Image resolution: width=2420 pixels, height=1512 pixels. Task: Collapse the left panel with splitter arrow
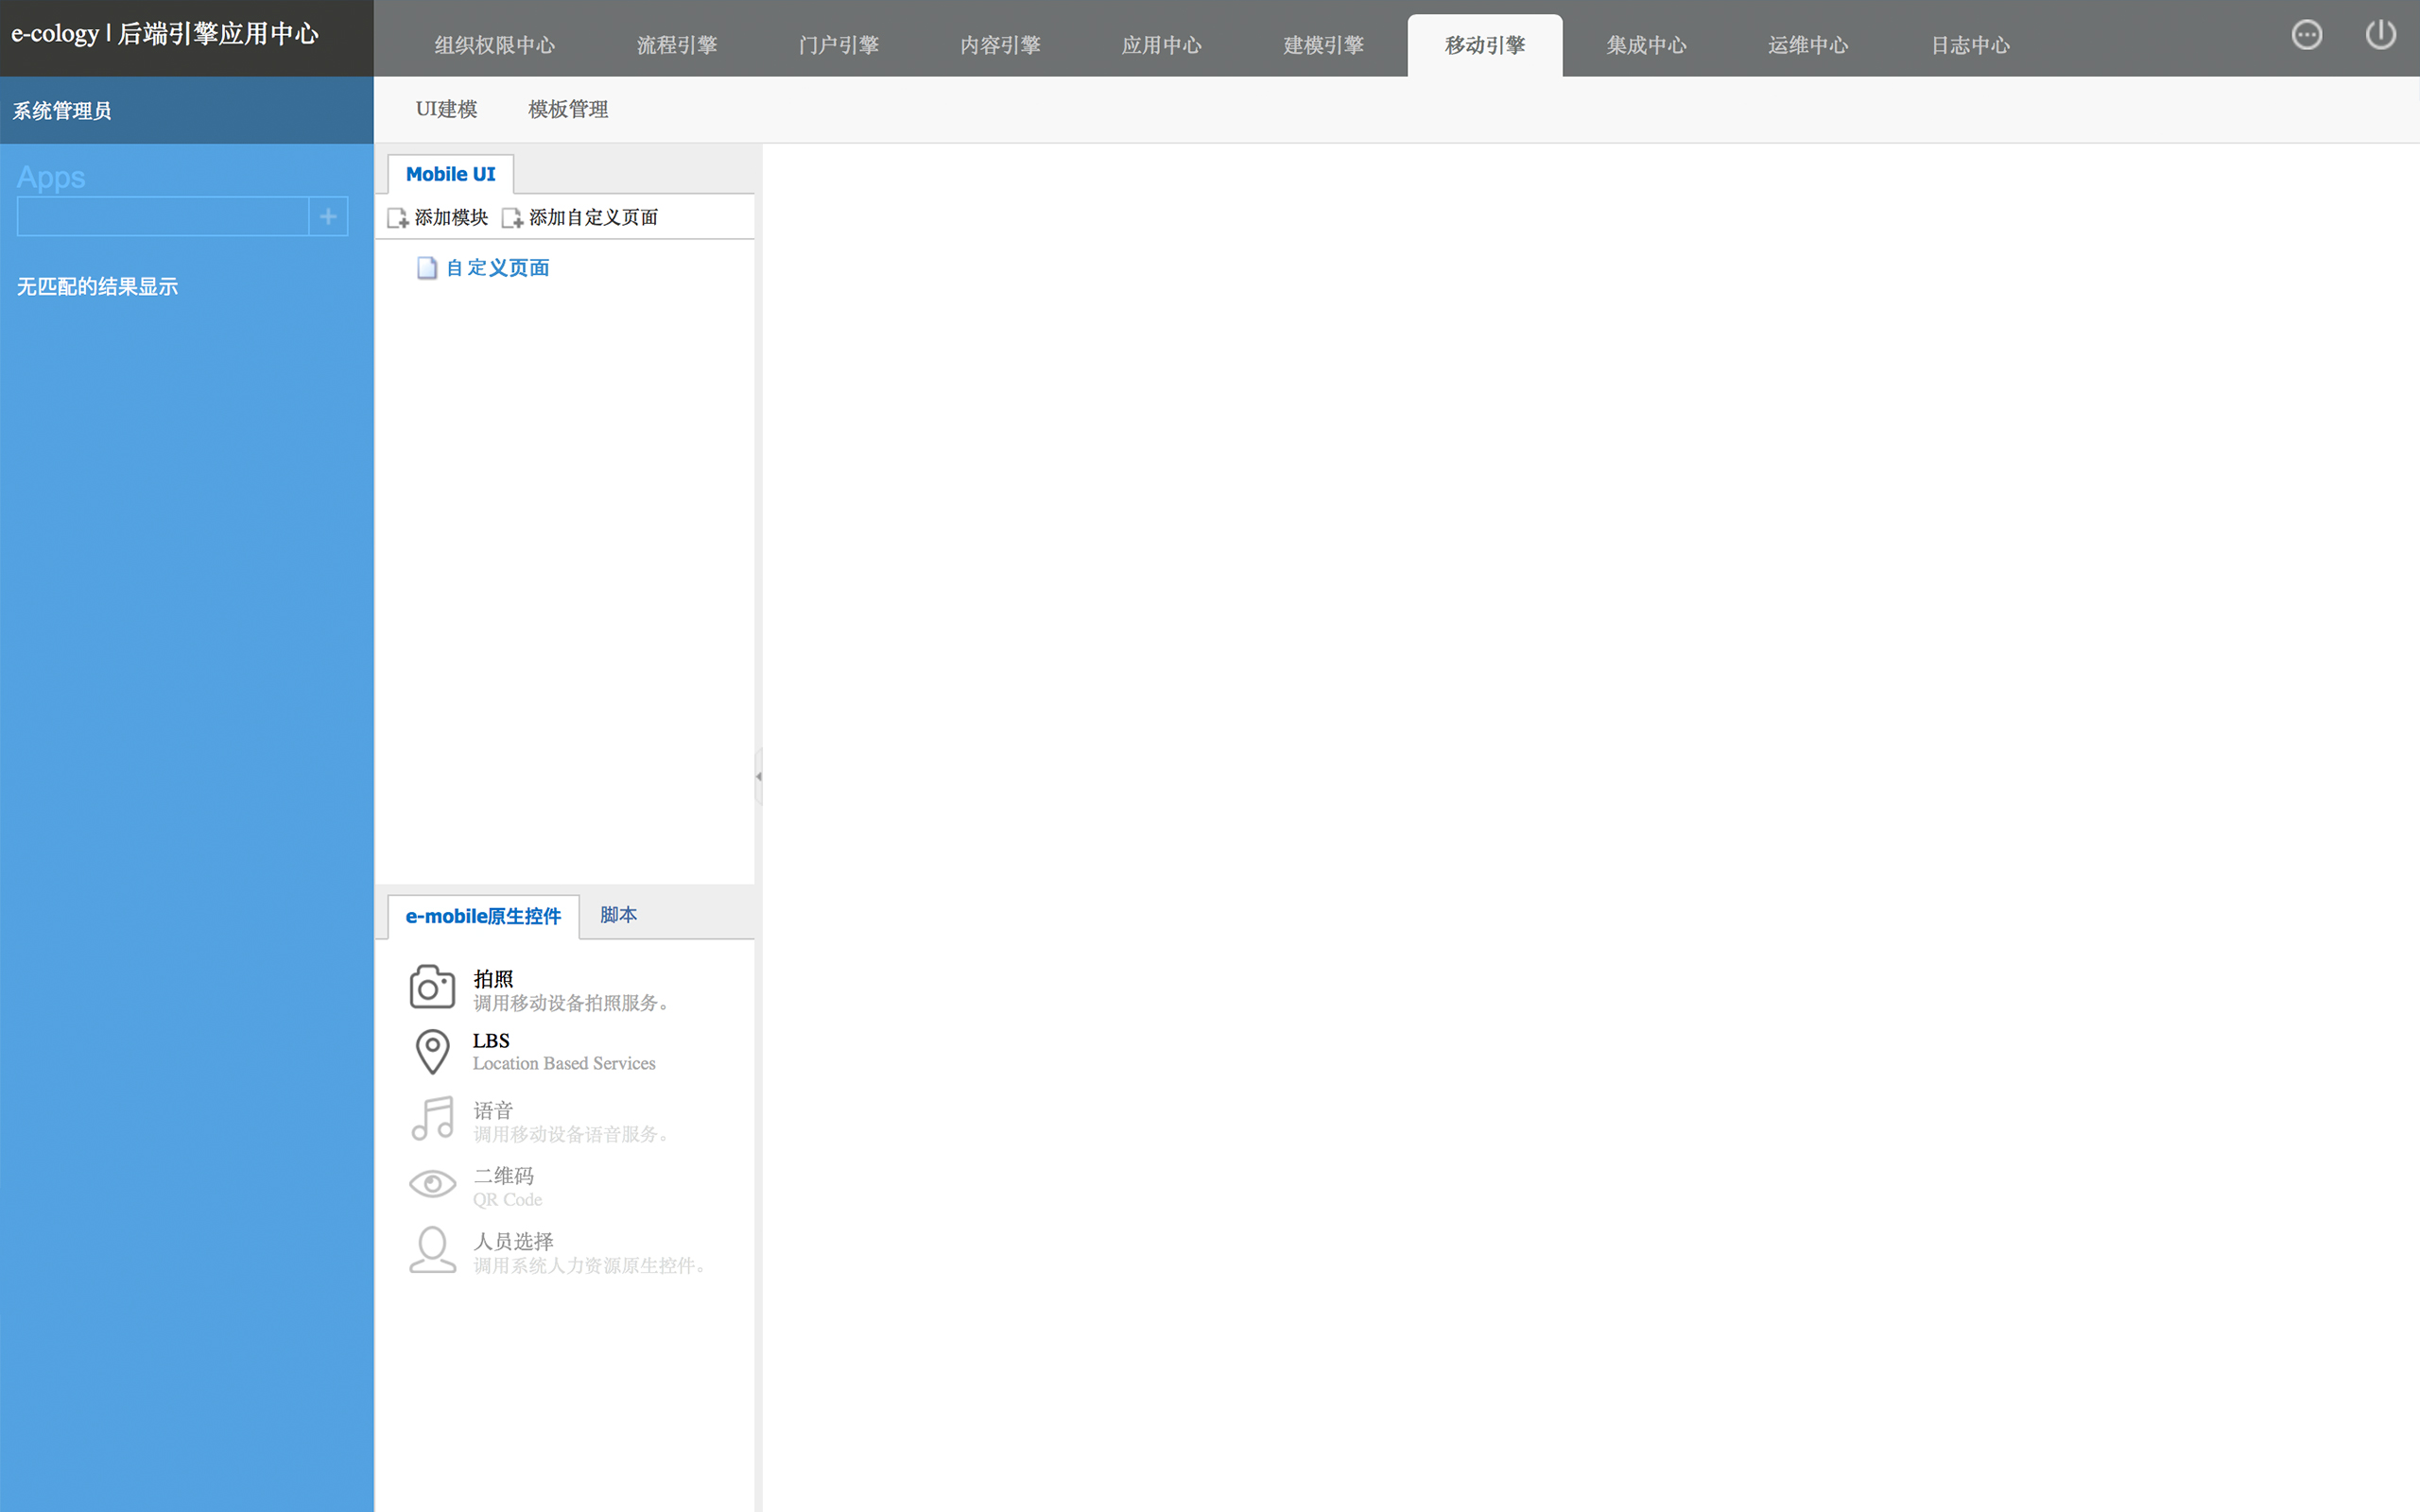(758, 776)
